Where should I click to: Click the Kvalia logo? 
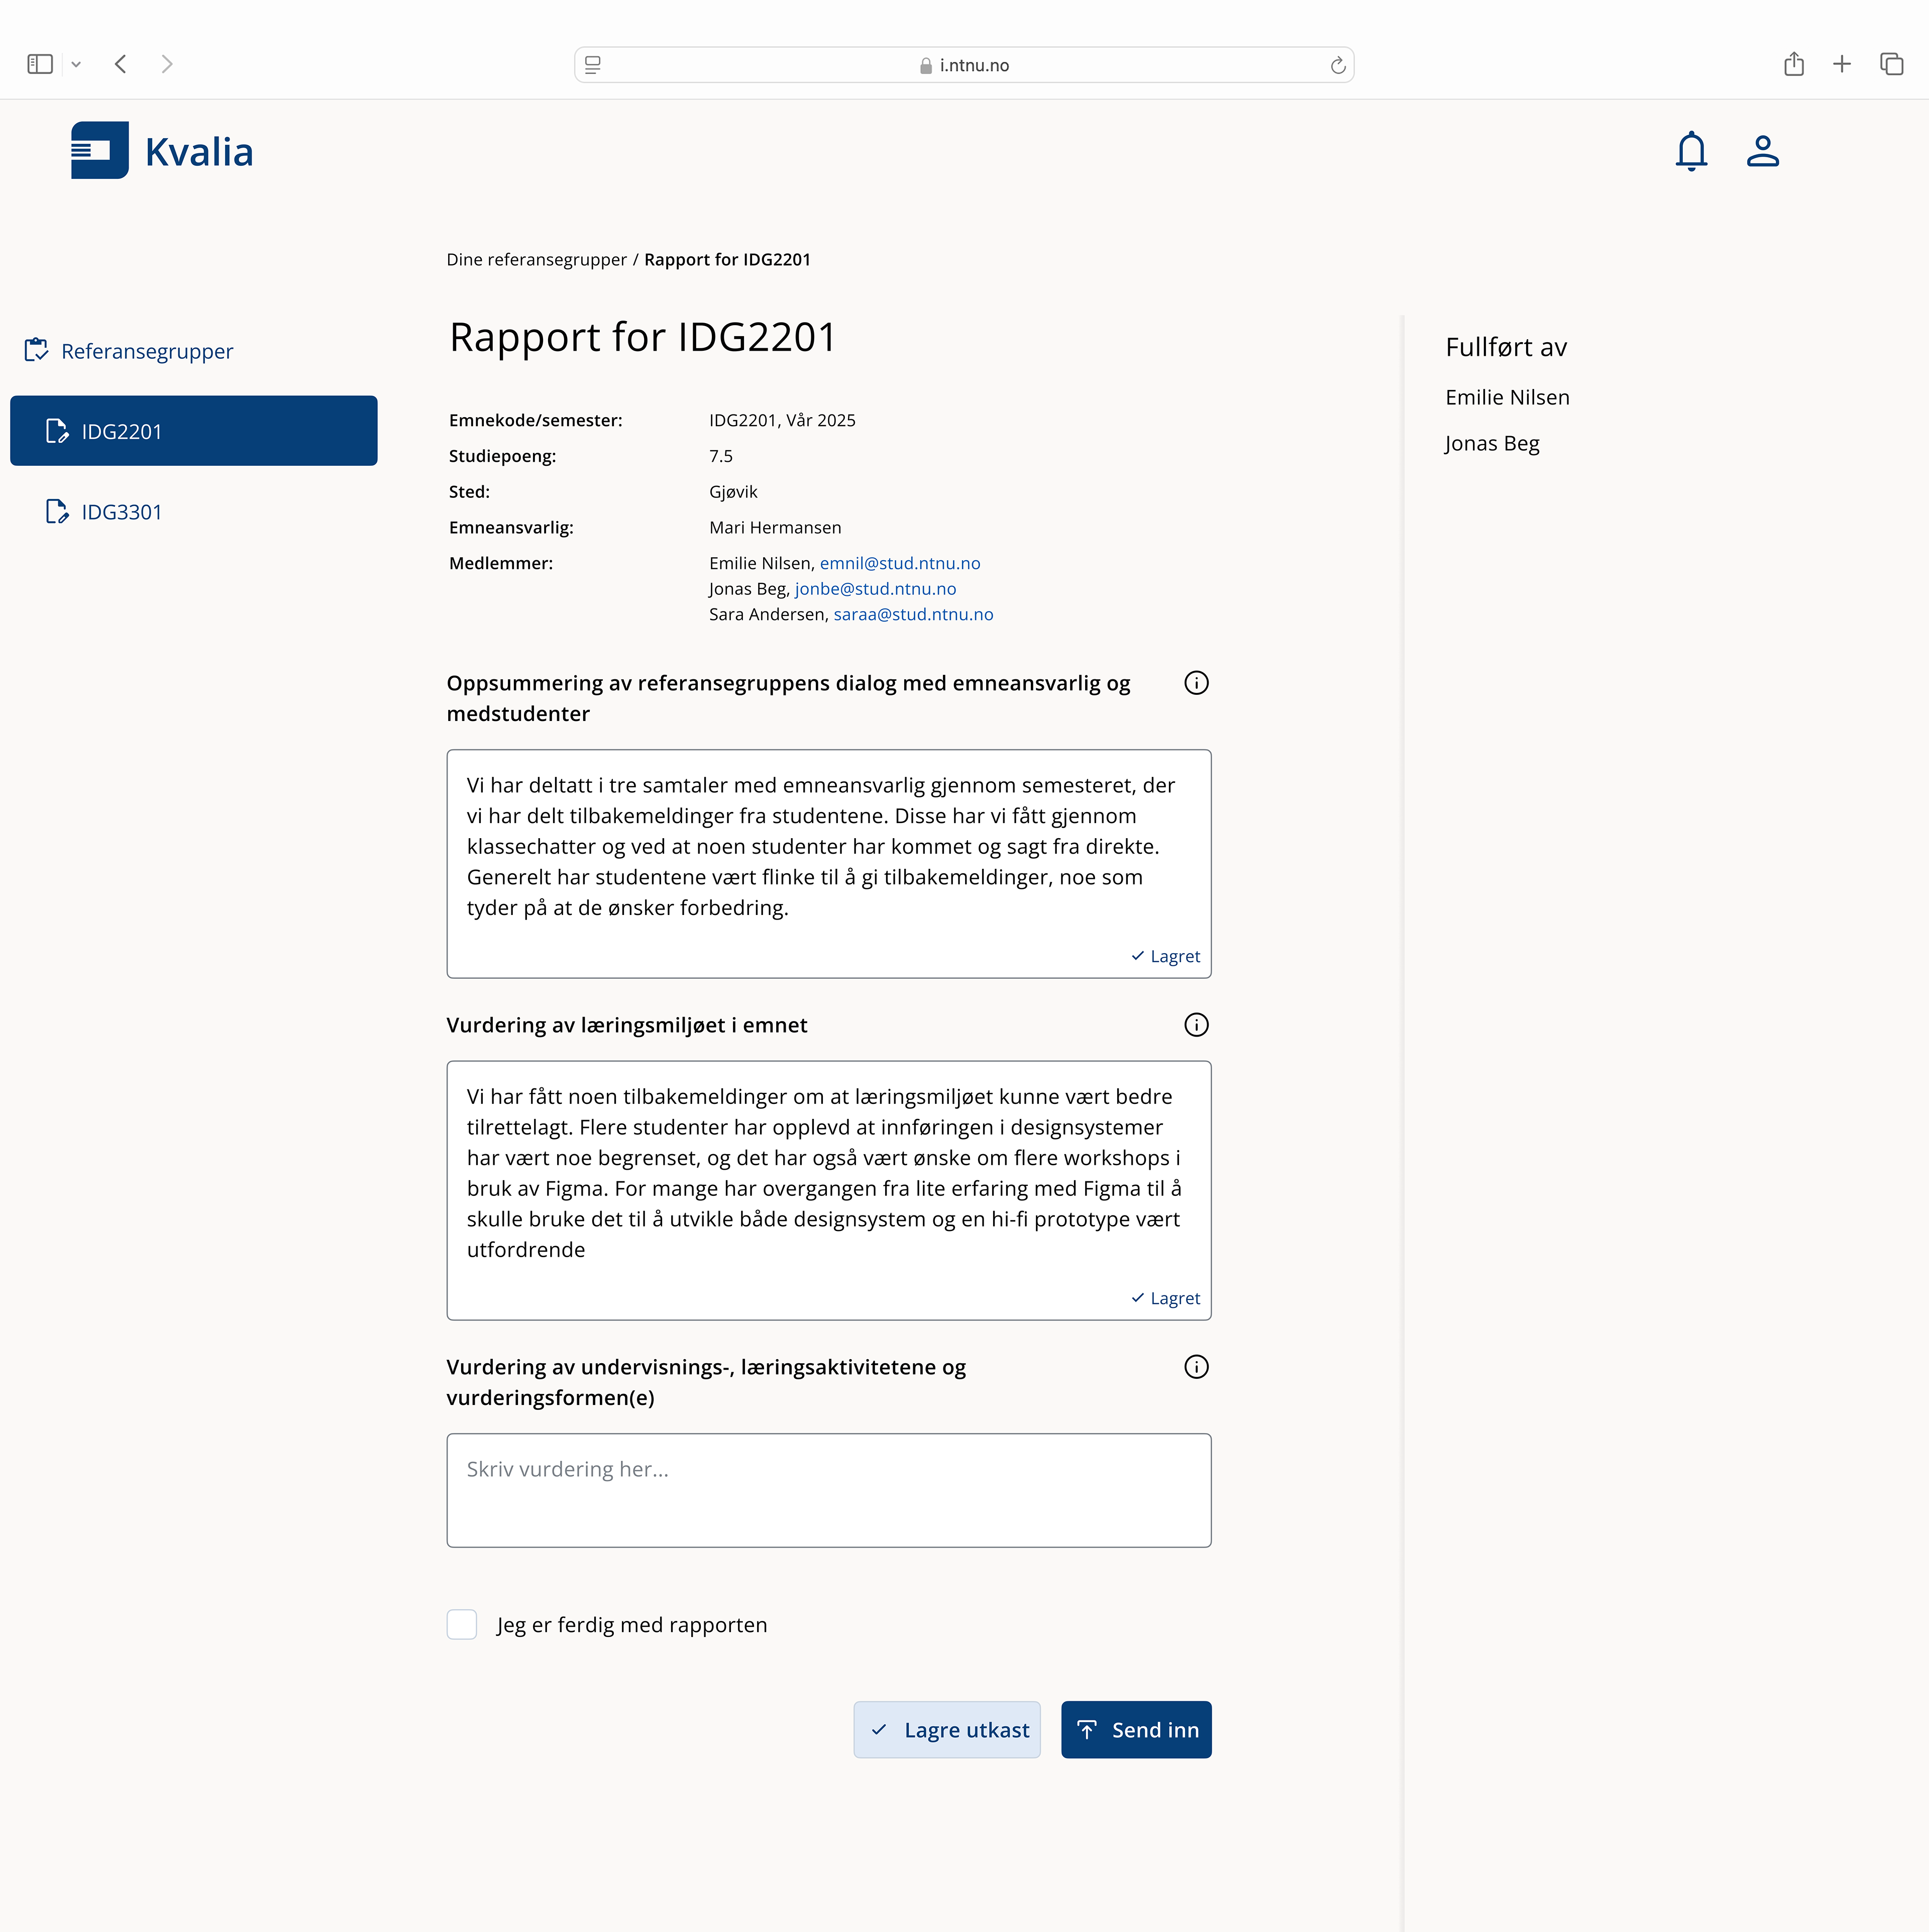[x=162, y=151]
